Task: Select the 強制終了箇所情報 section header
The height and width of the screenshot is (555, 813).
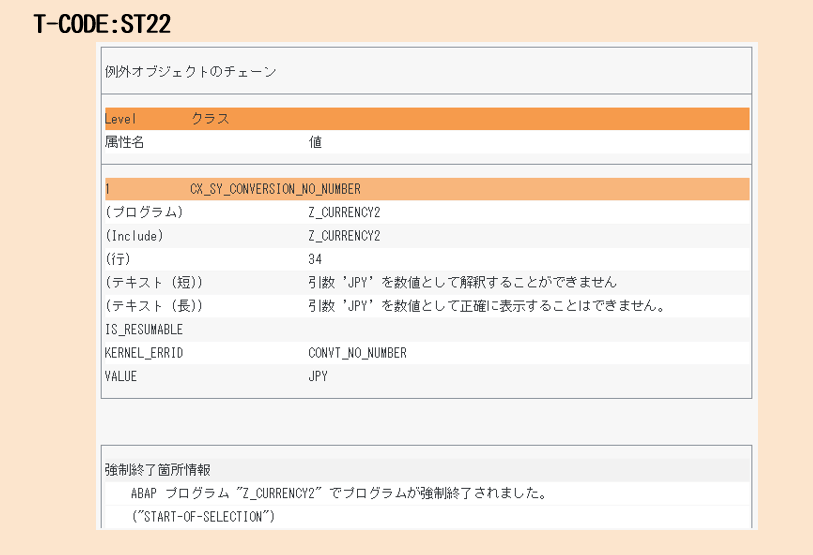Action: pos(157,470)
